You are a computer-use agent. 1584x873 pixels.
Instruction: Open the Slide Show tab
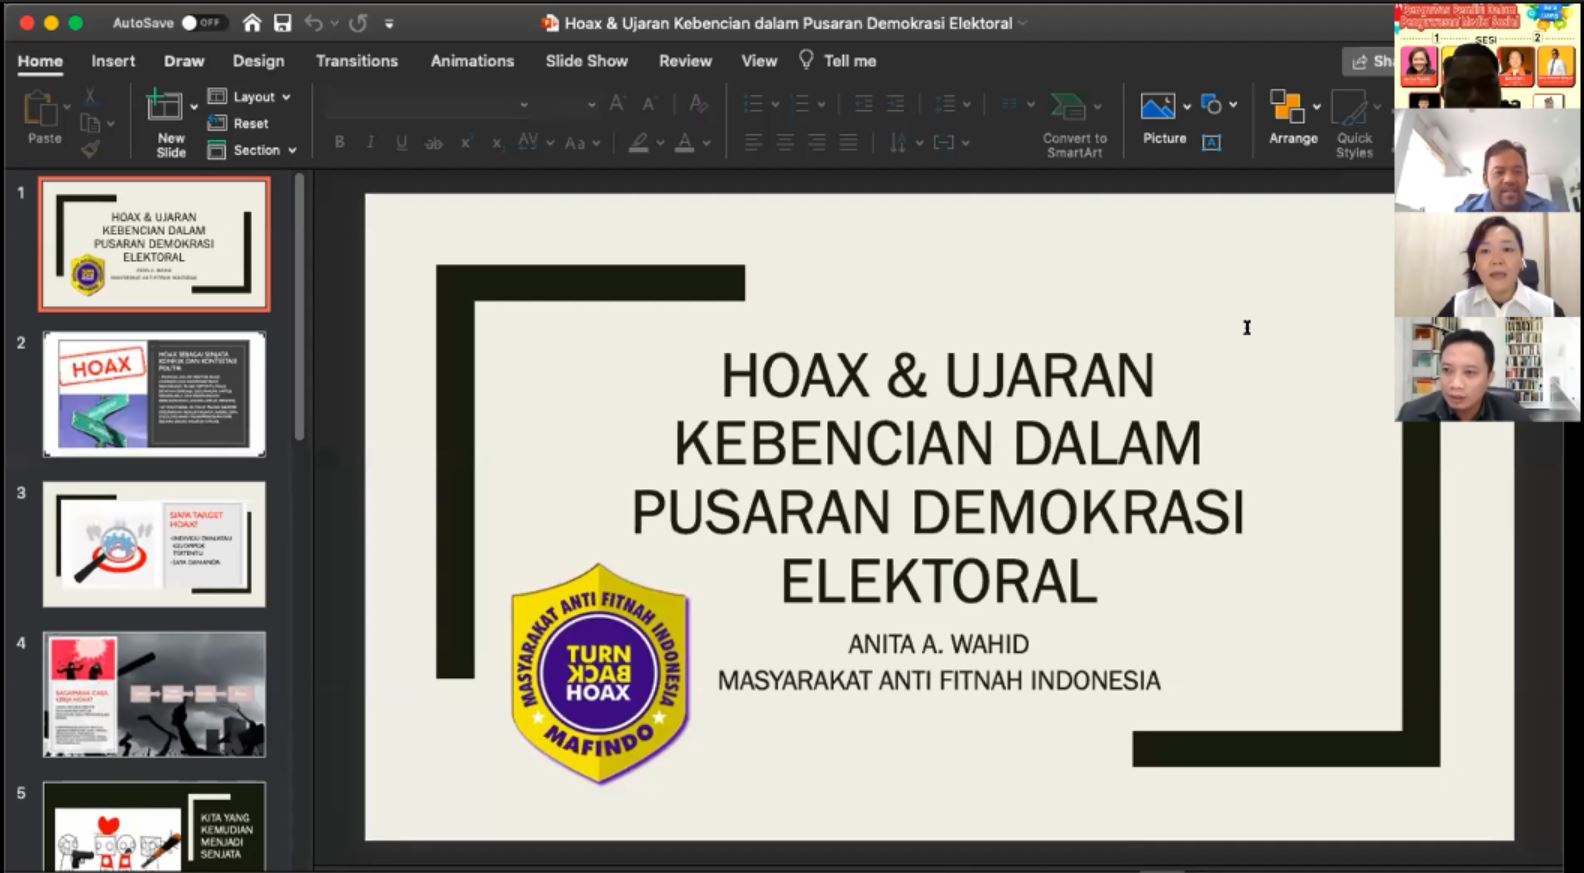(587, 61)
